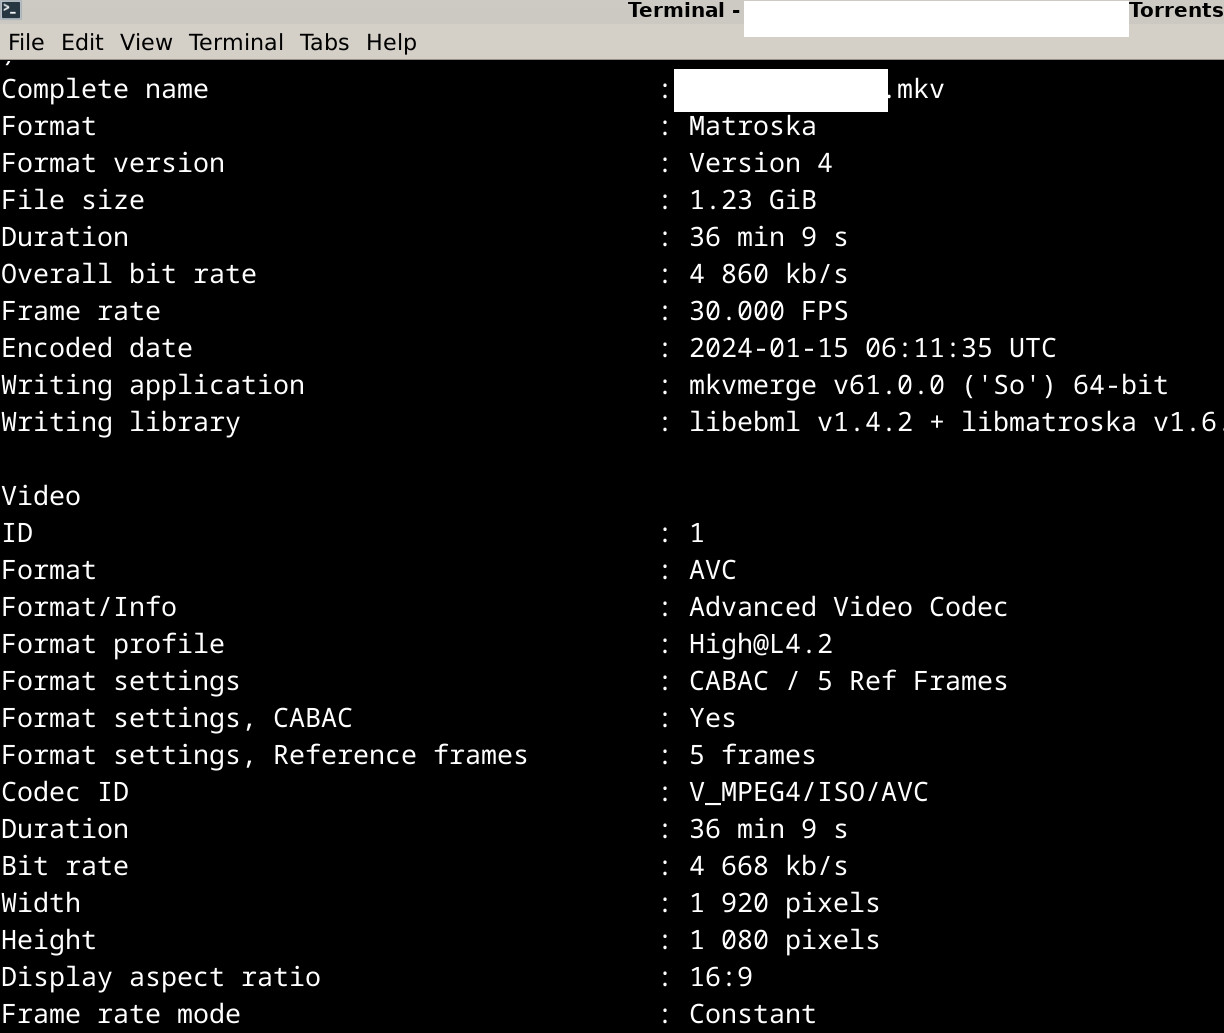The image size is (1224, 1033).
Task: Click the 'Complete name' label
Action: 105,89
